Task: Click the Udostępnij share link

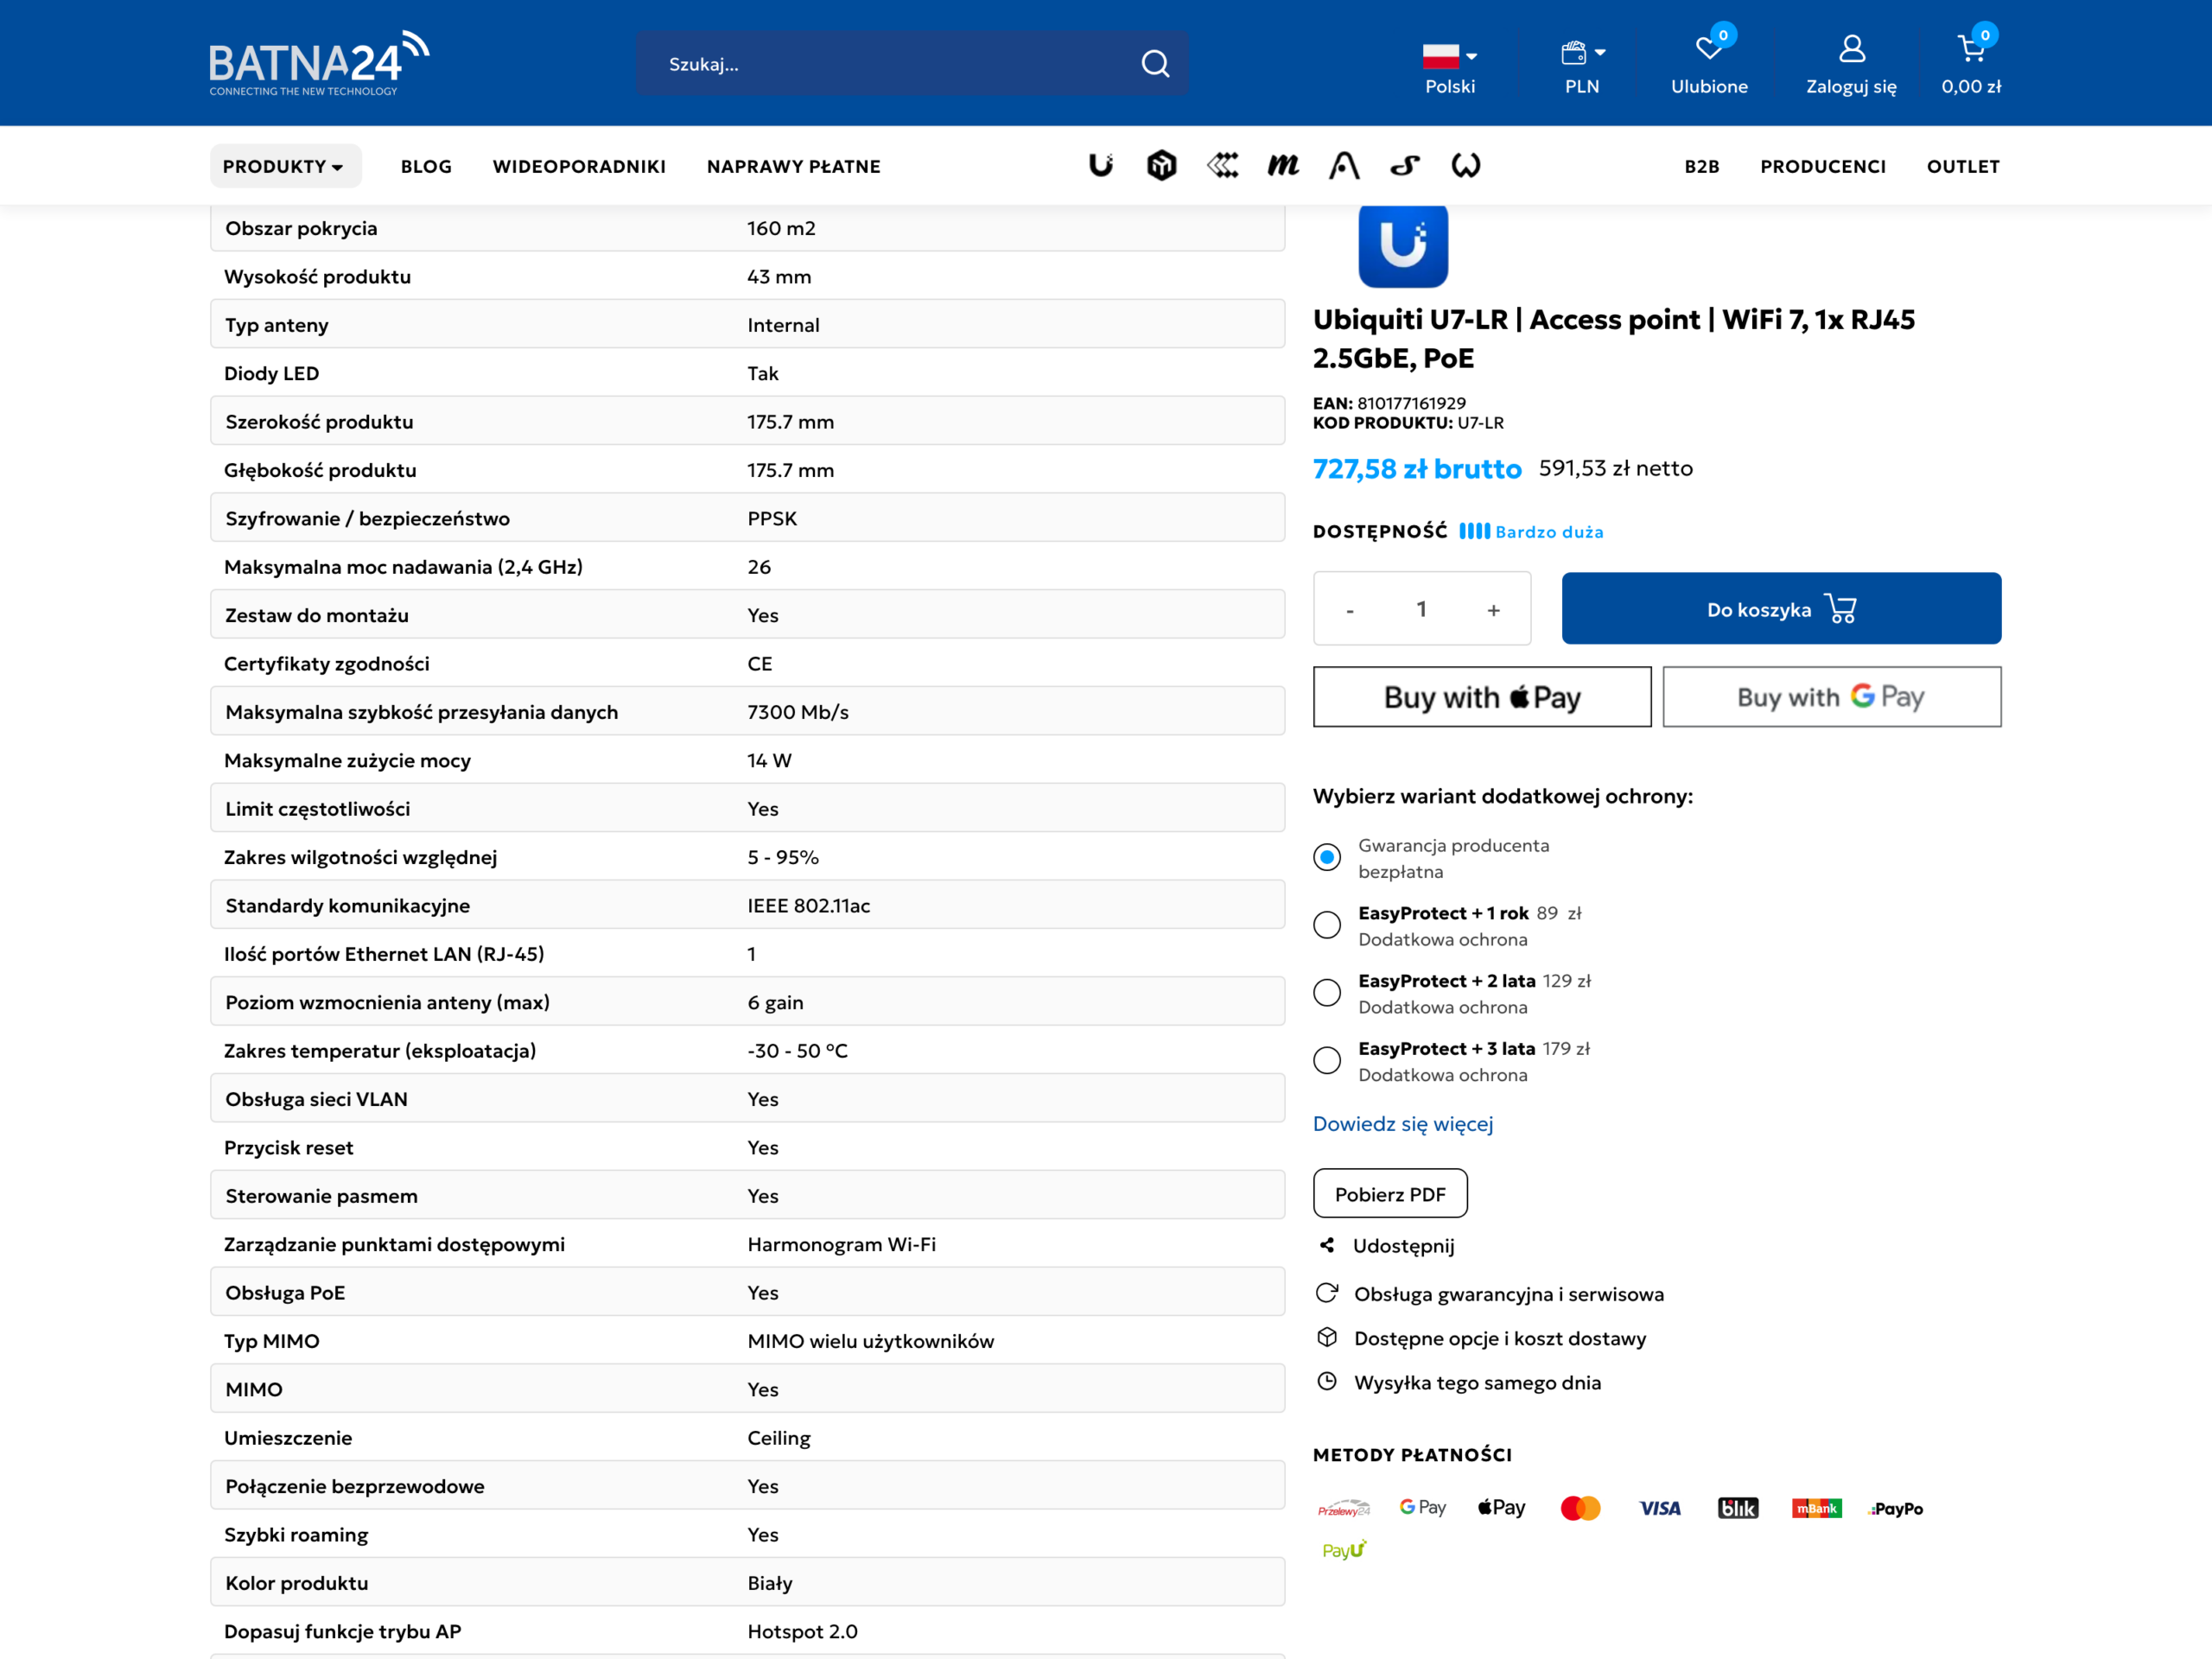Action: coord(1404,1245)
